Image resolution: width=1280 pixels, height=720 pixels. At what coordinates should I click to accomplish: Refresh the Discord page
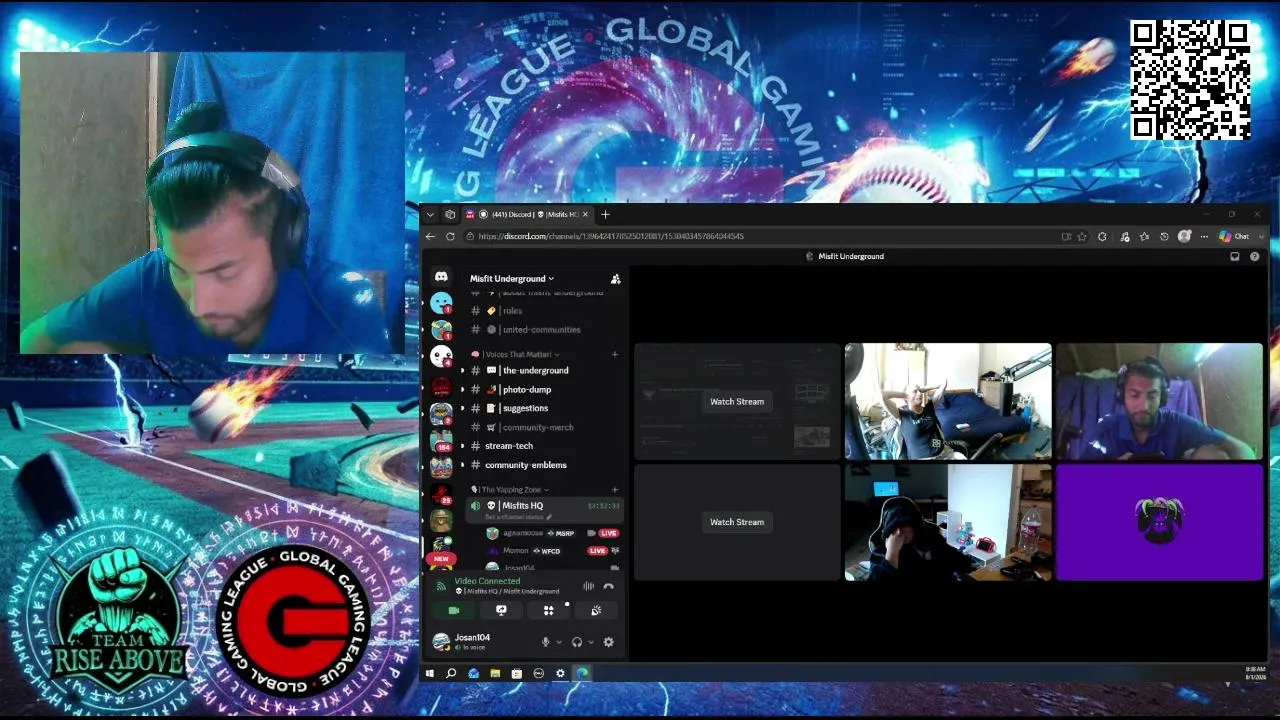click(450, 237)
